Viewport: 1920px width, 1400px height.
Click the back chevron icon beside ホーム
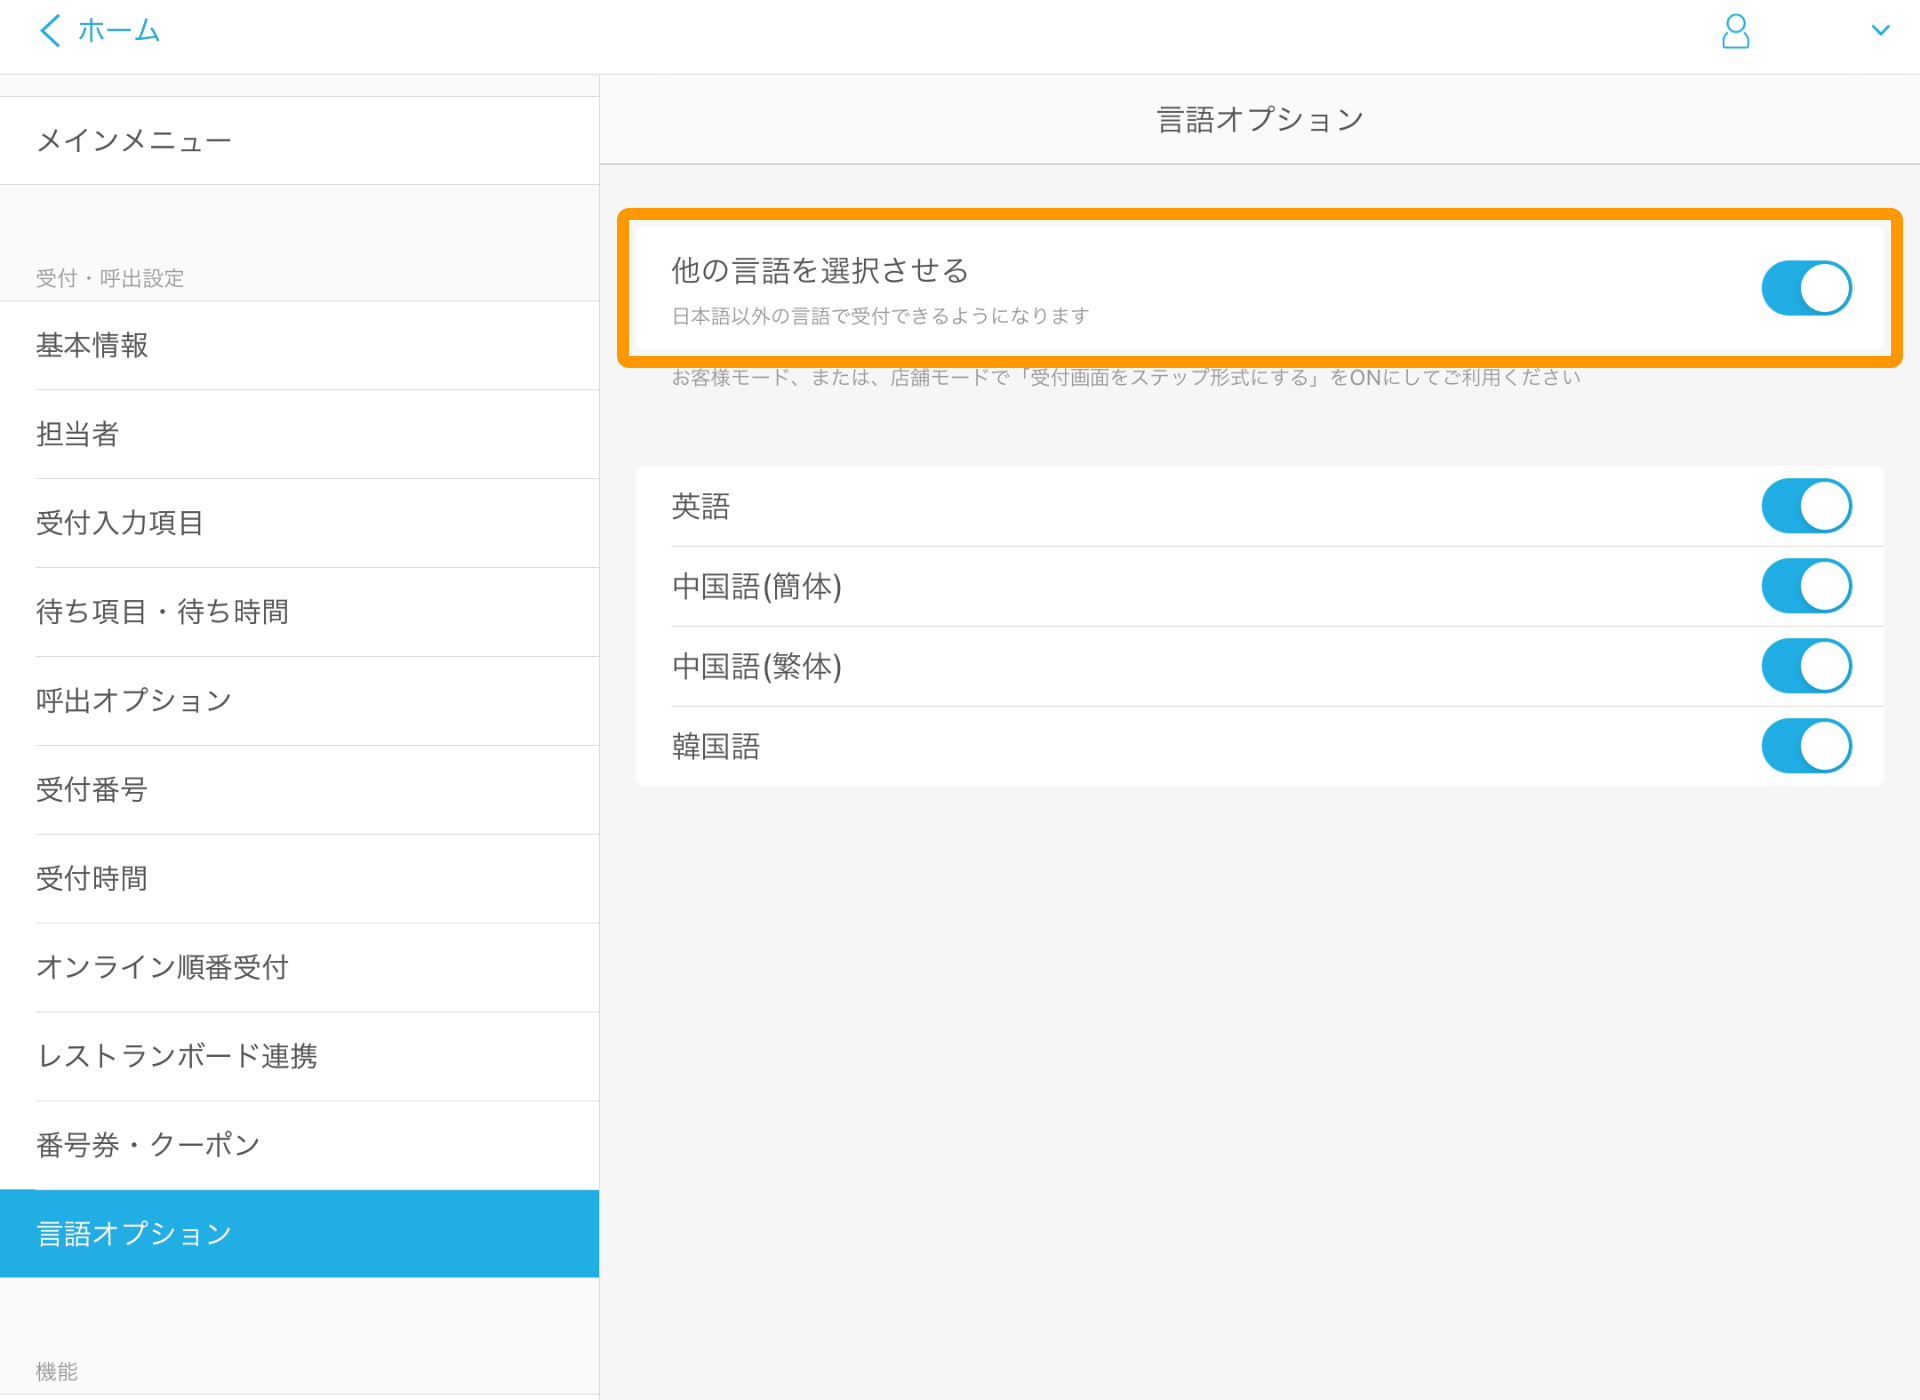tap(50, 31)
